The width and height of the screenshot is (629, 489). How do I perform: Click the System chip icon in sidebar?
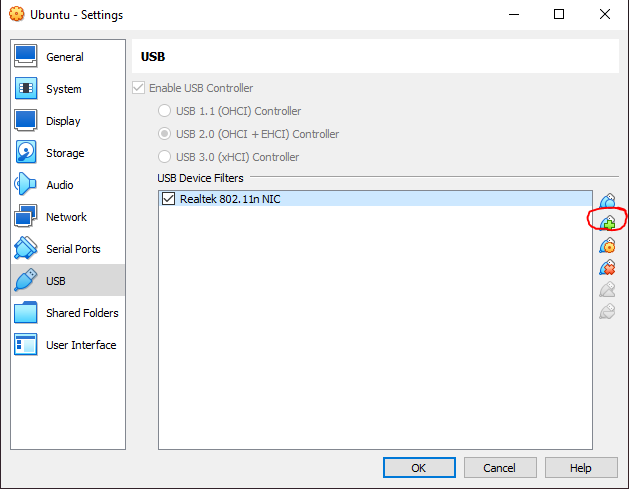point(26,88)
